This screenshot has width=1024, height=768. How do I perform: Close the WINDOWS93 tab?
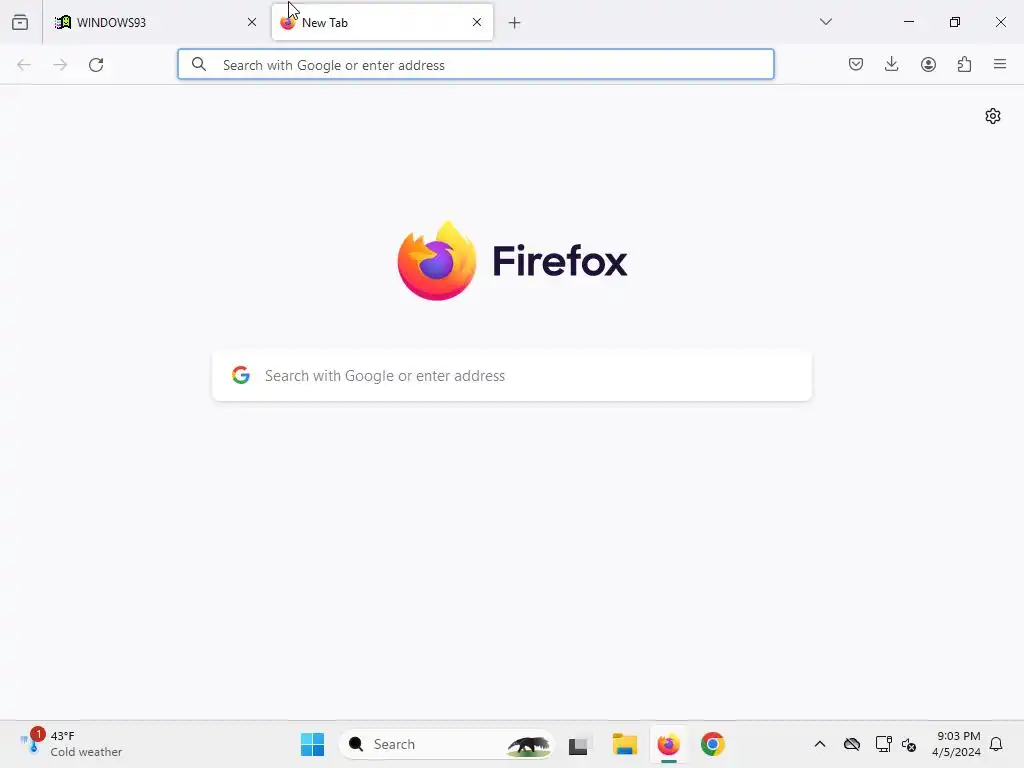click(x=252, y=22)
